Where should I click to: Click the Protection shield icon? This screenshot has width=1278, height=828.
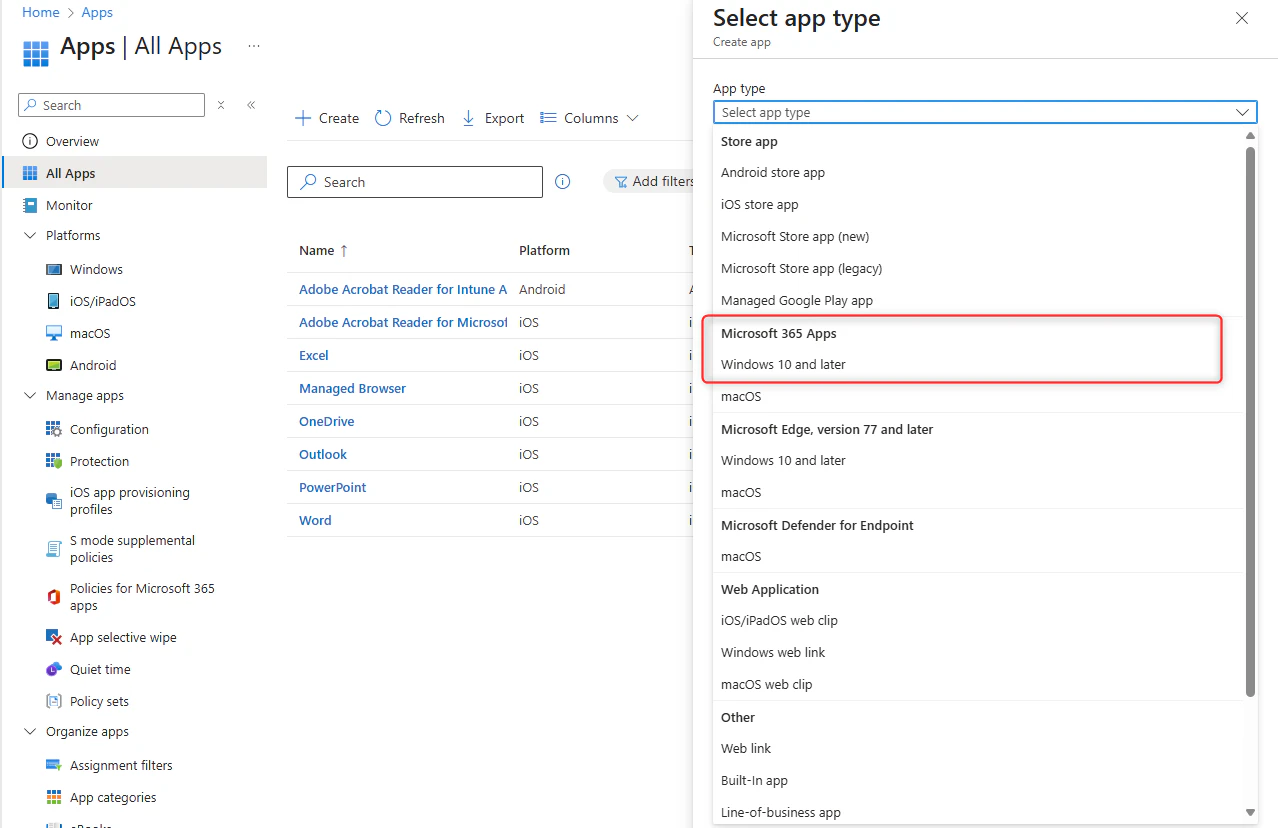pos(54,461)
